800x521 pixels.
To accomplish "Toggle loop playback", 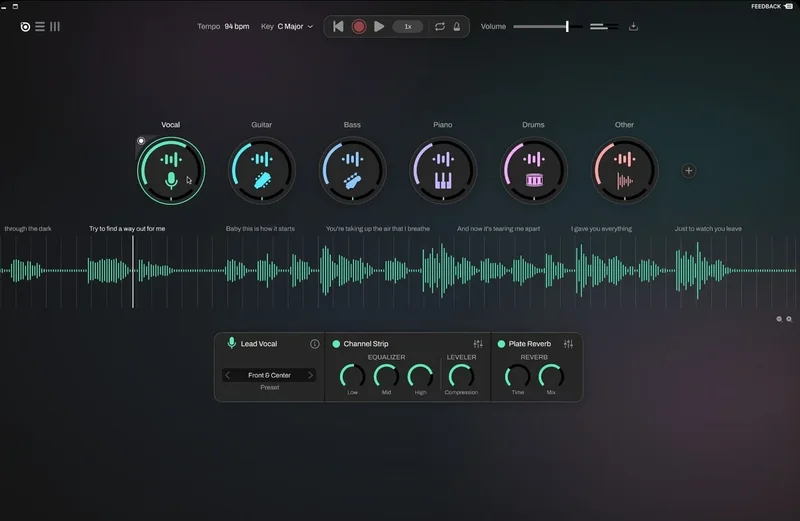I will (439, 27).
